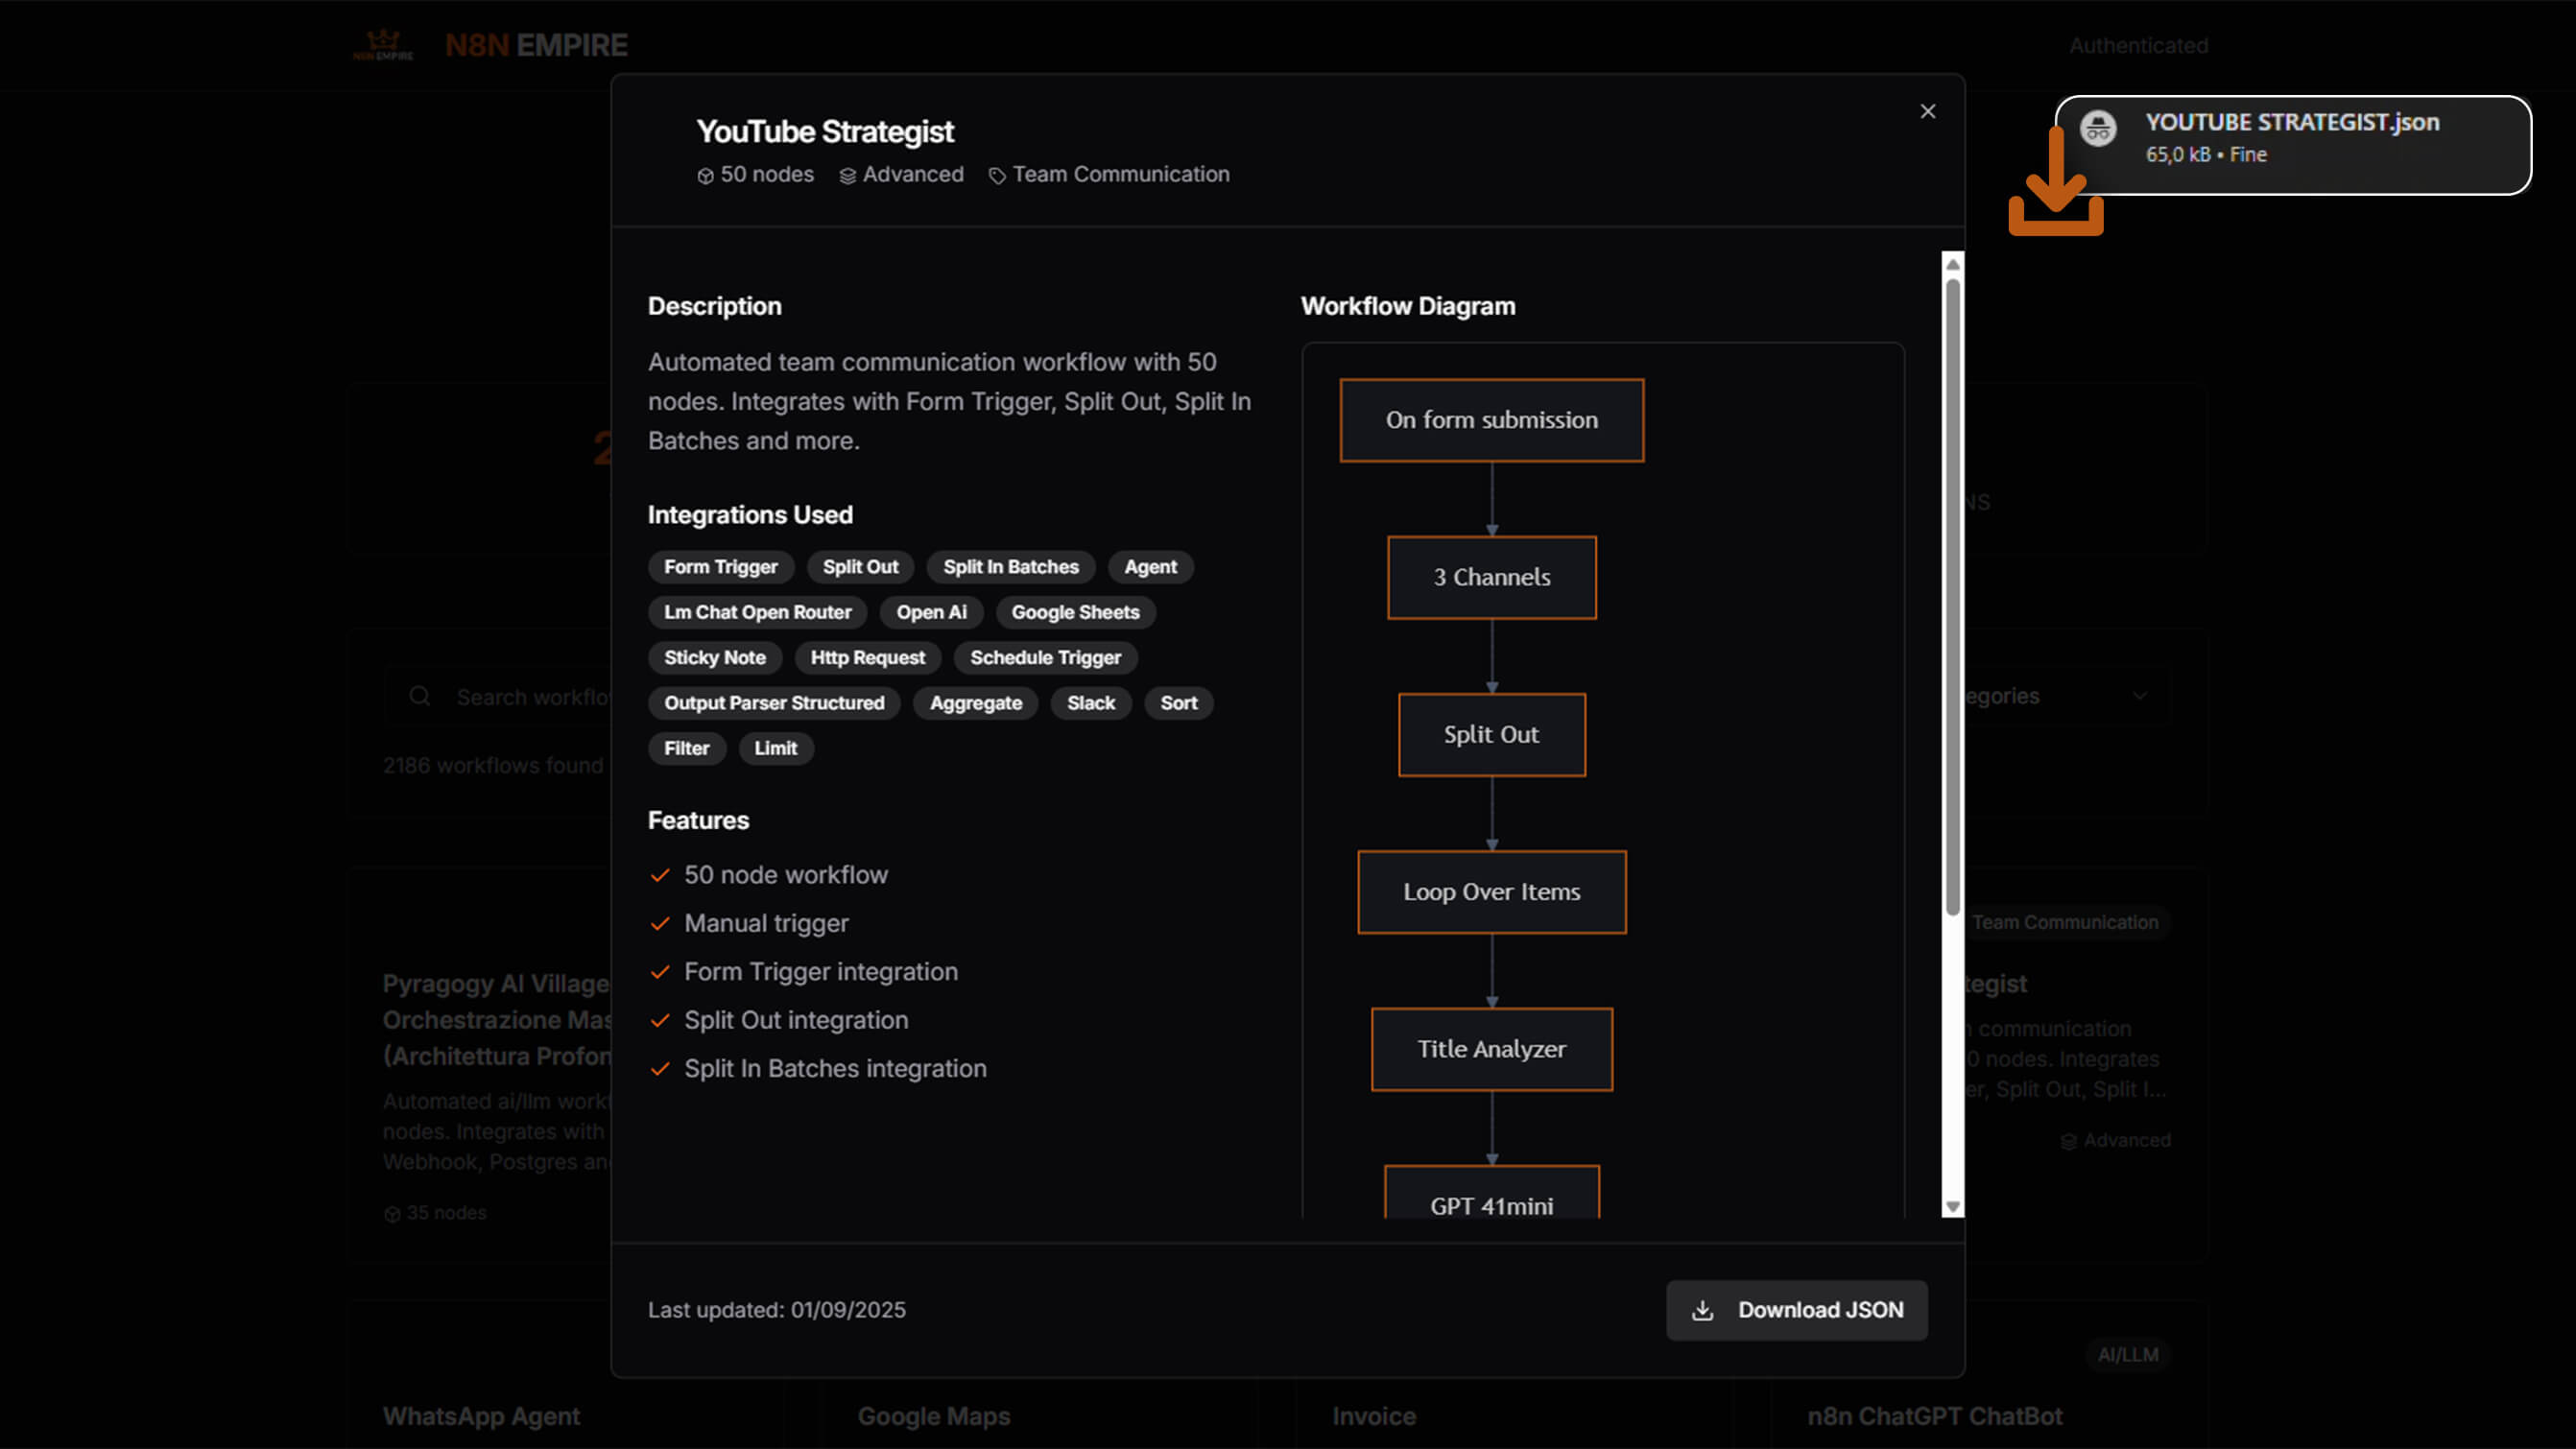Click the checkmark beside 50 node workflow
2576x1449 pixels.
(x=659, y=876)
